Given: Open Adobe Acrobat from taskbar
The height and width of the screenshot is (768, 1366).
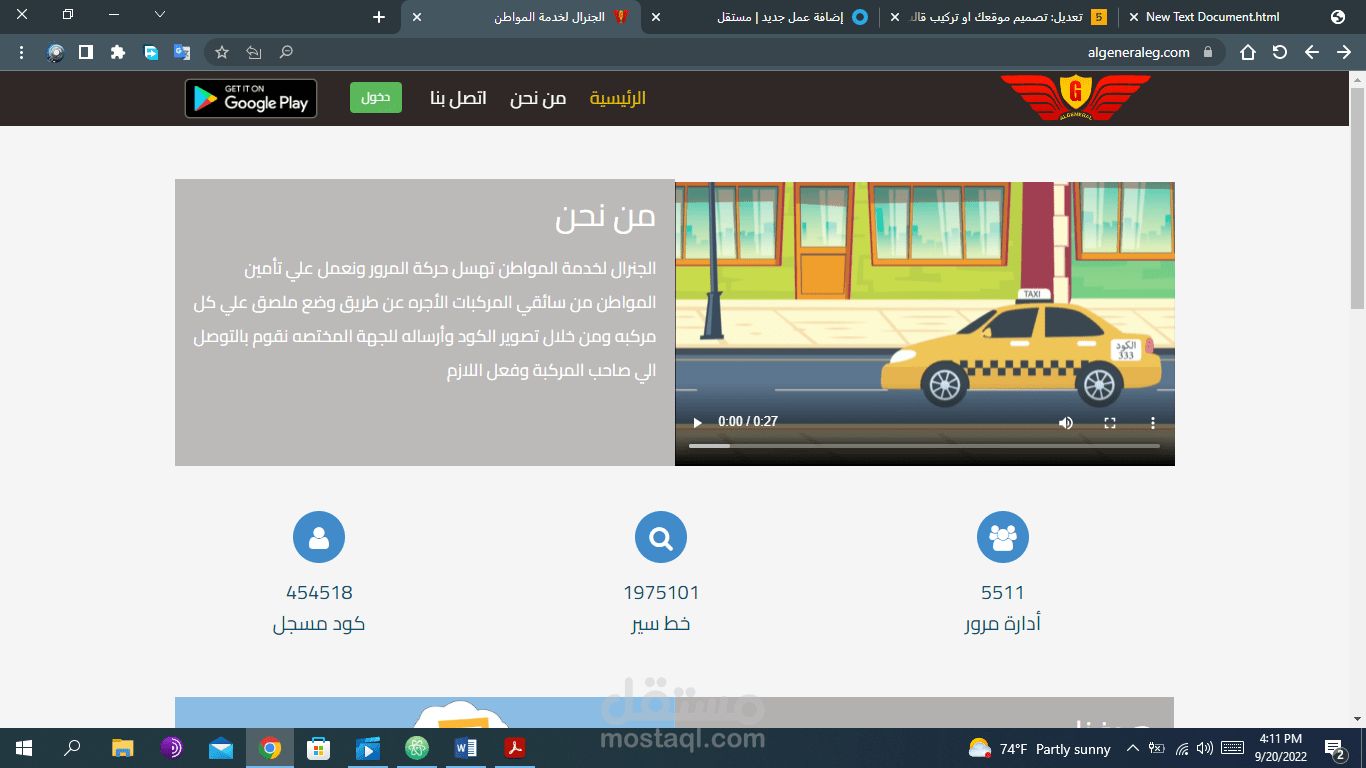Looking at the screenshot, I should coord(515,748).
